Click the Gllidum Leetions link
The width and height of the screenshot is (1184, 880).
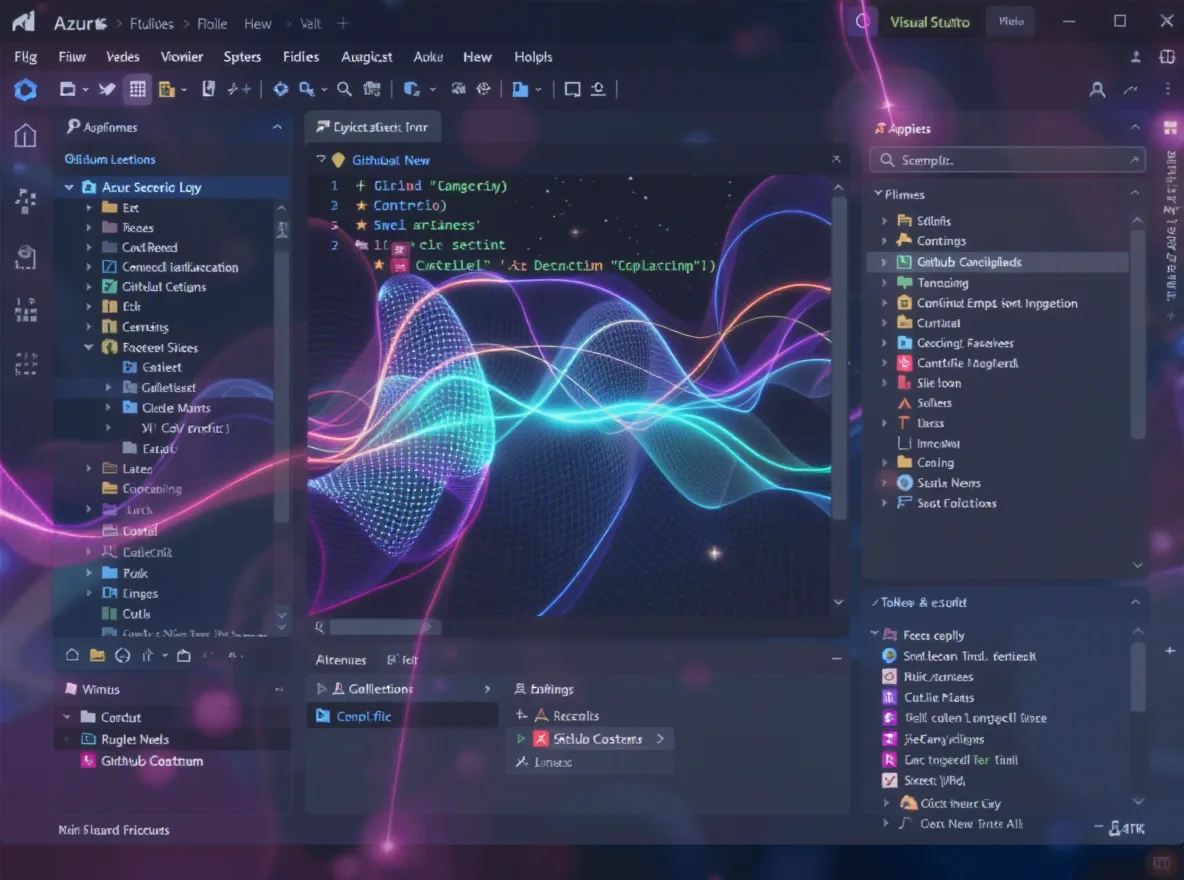109,159
